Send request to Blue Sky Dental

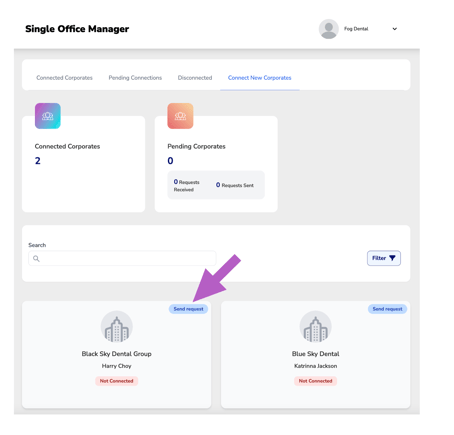(x=387, y=309)
